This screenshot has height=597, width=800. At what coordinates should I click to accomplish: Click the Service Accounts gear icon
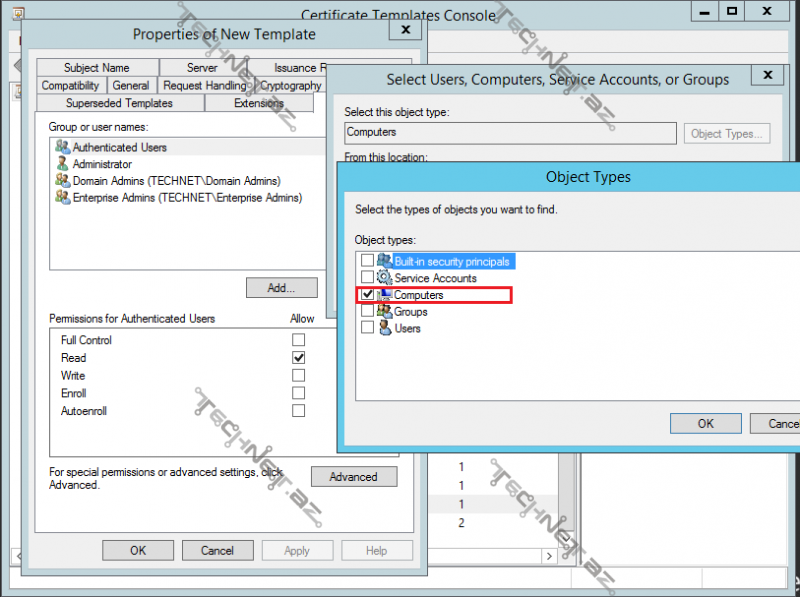[x=385, y=278]
